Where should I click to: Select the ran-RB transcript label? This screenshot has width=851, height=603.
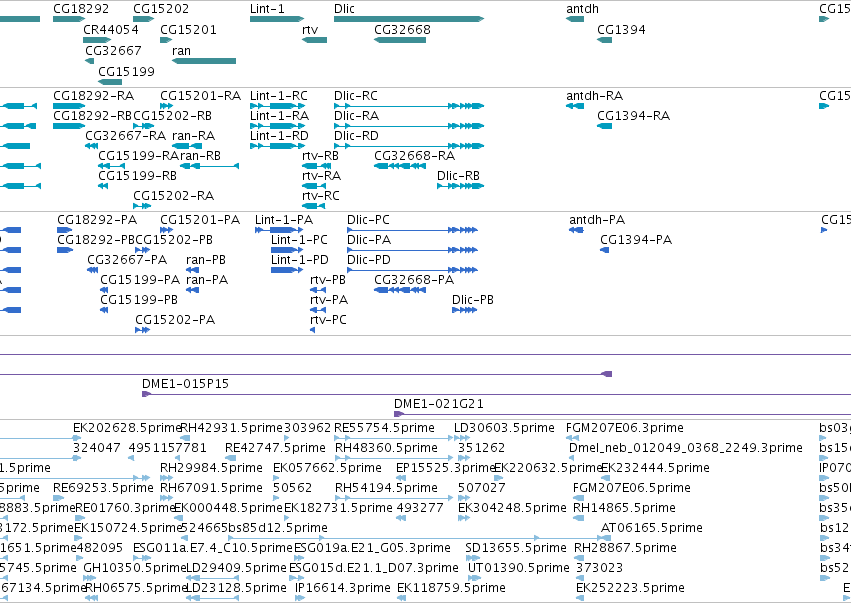[200, 156]
